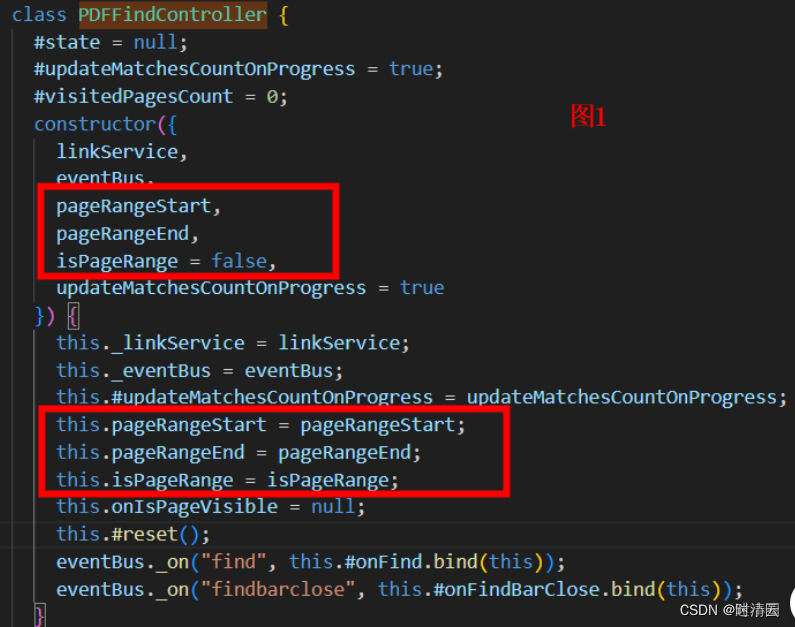Click 'this.onIsPageVisible = null;' line
Screen dimensions: 795x627
pos(210,506)
